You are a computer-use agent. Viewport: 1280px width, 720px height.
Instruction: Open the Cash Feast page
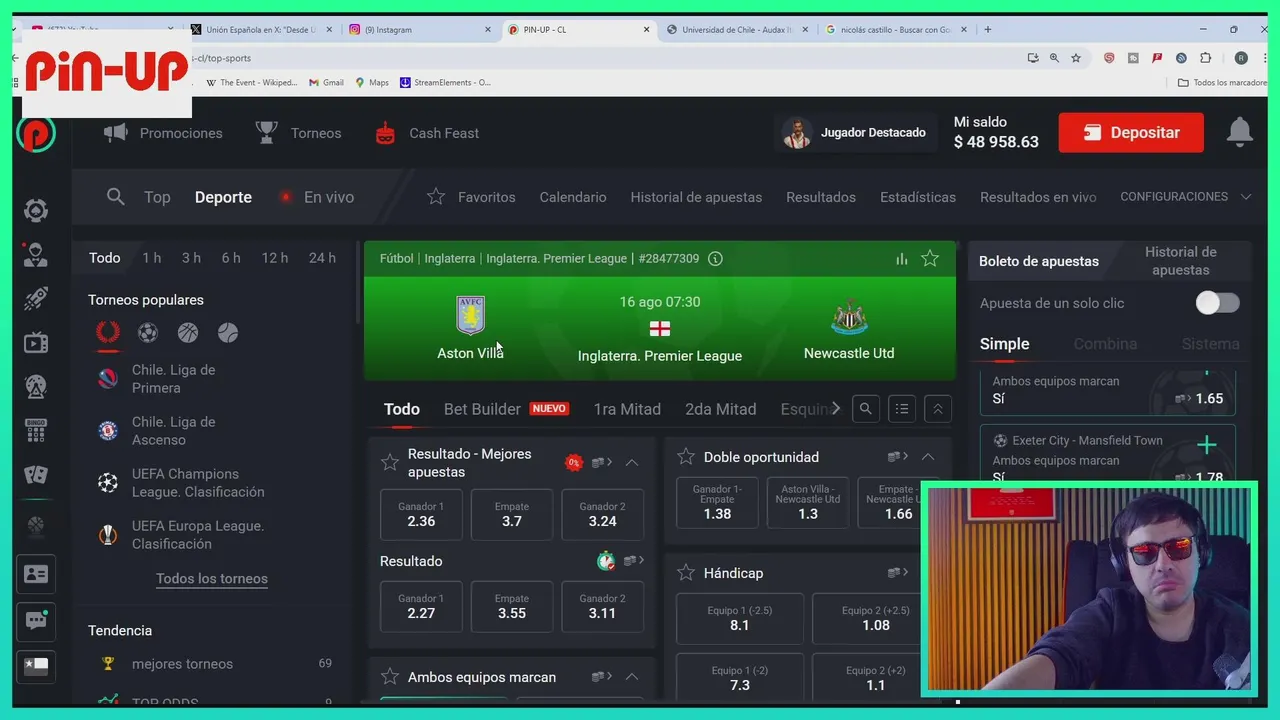pyautogui.click(x=426, y=133)
